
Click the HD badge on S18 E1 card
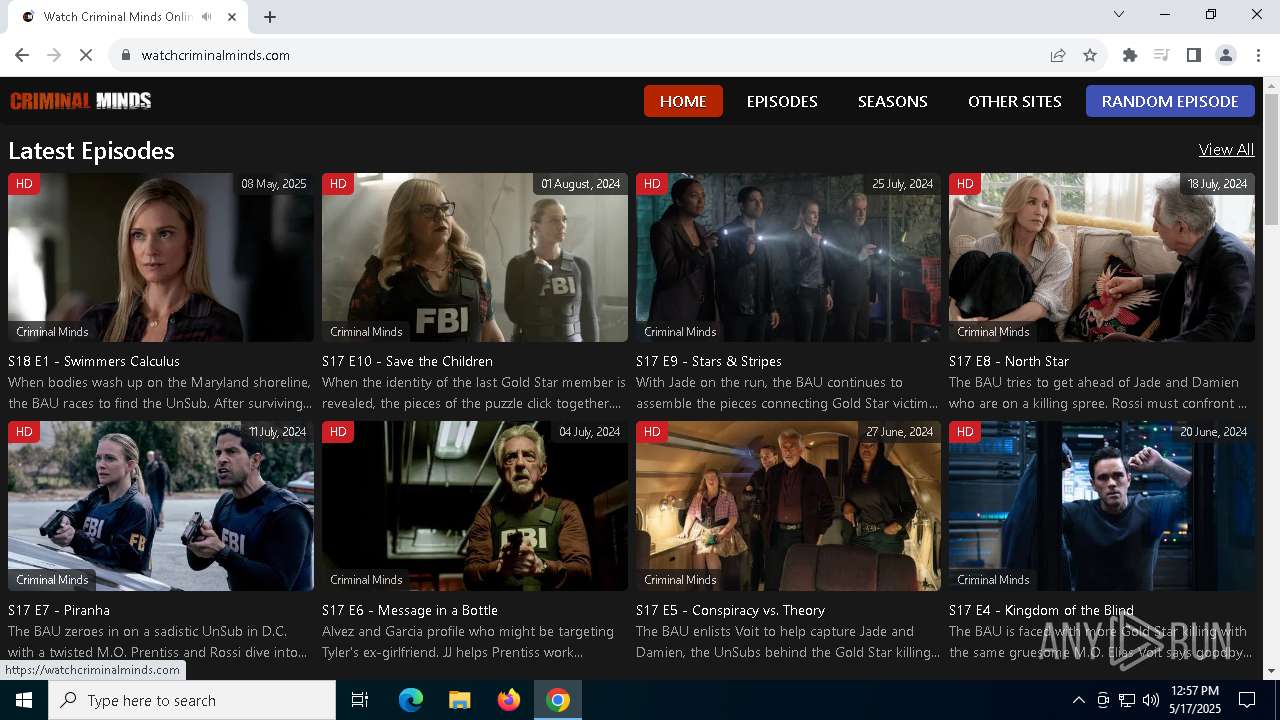tap(24, 184)
